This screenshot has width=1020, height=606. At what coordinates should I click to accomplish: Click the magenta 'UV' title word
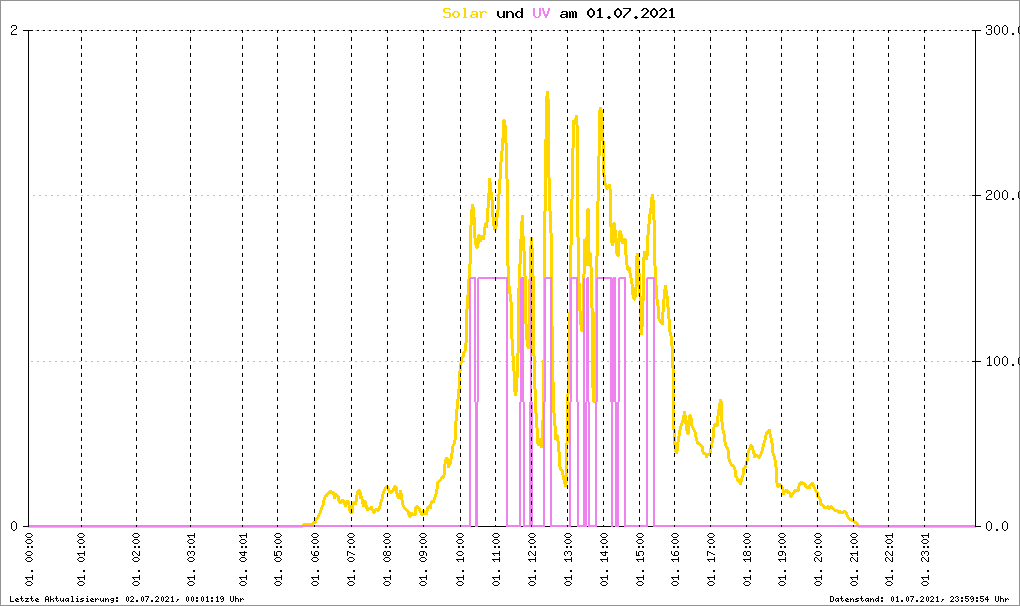pos(541,13)
